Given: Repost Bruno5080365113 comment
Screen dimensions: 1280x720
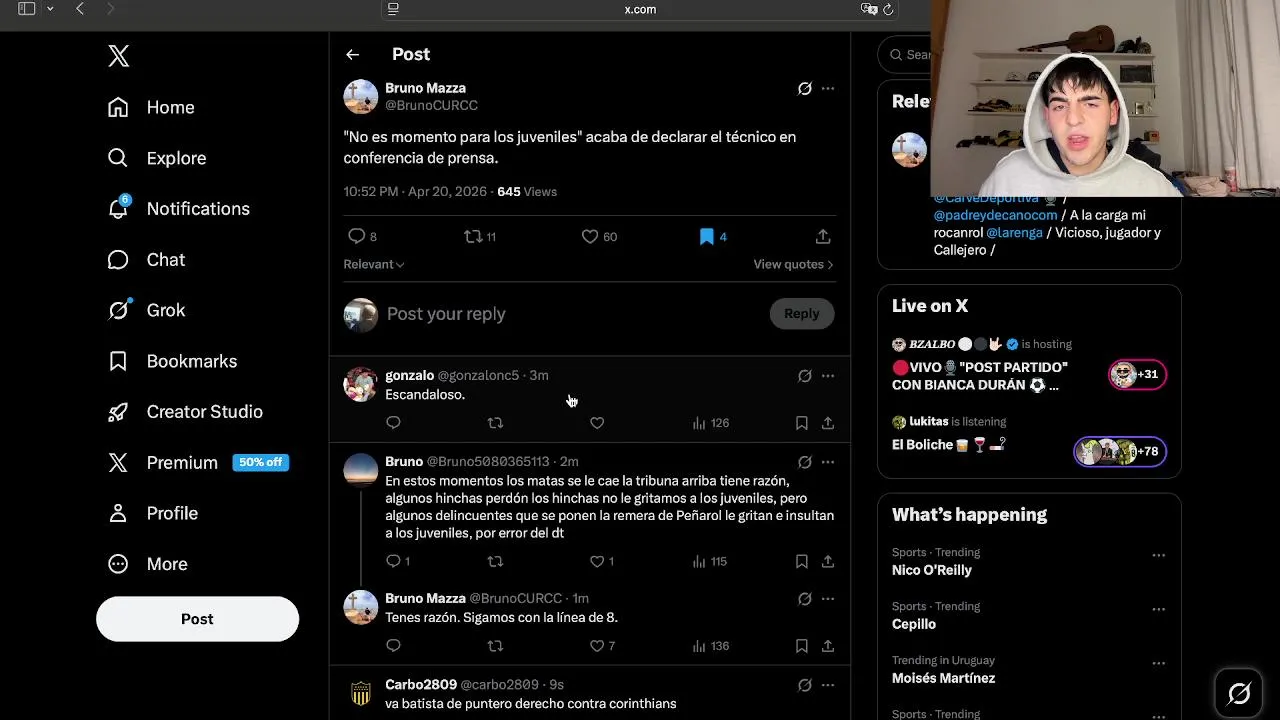Looking at the screenshot, I should [x=495, y=561].
